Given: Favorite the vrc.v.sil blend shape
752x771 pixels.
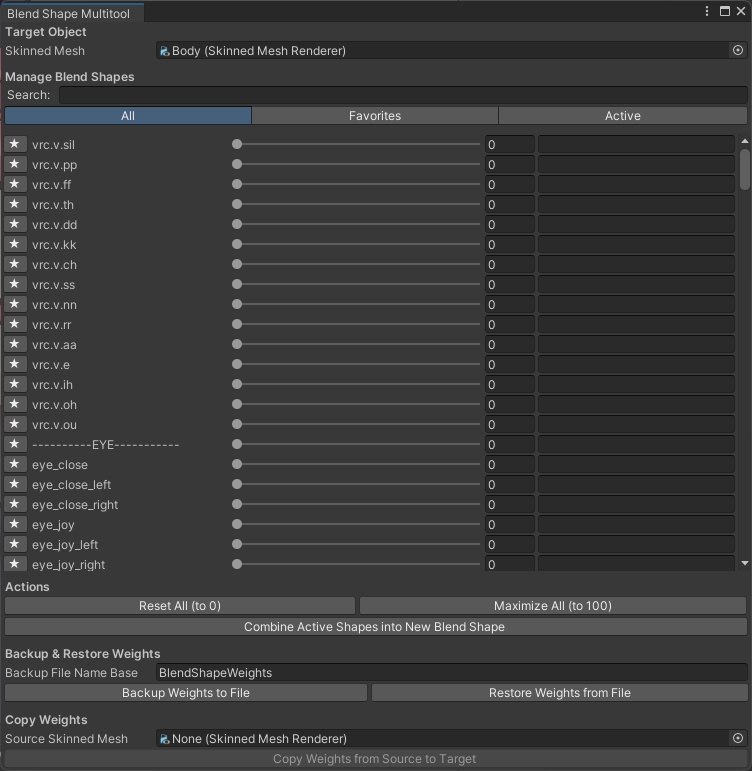Looking at the screenshot, I should (14, 144).
